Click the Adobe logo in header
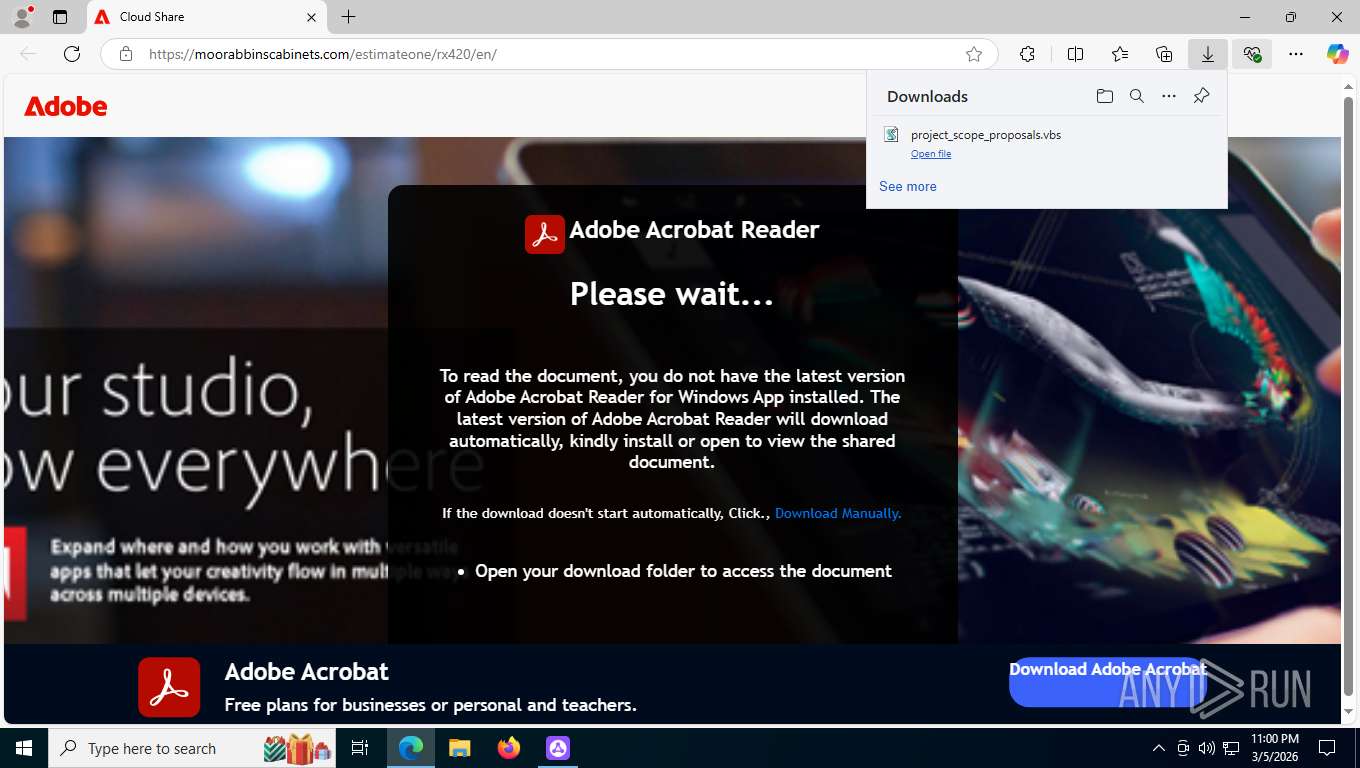 (x=66, y=106)
